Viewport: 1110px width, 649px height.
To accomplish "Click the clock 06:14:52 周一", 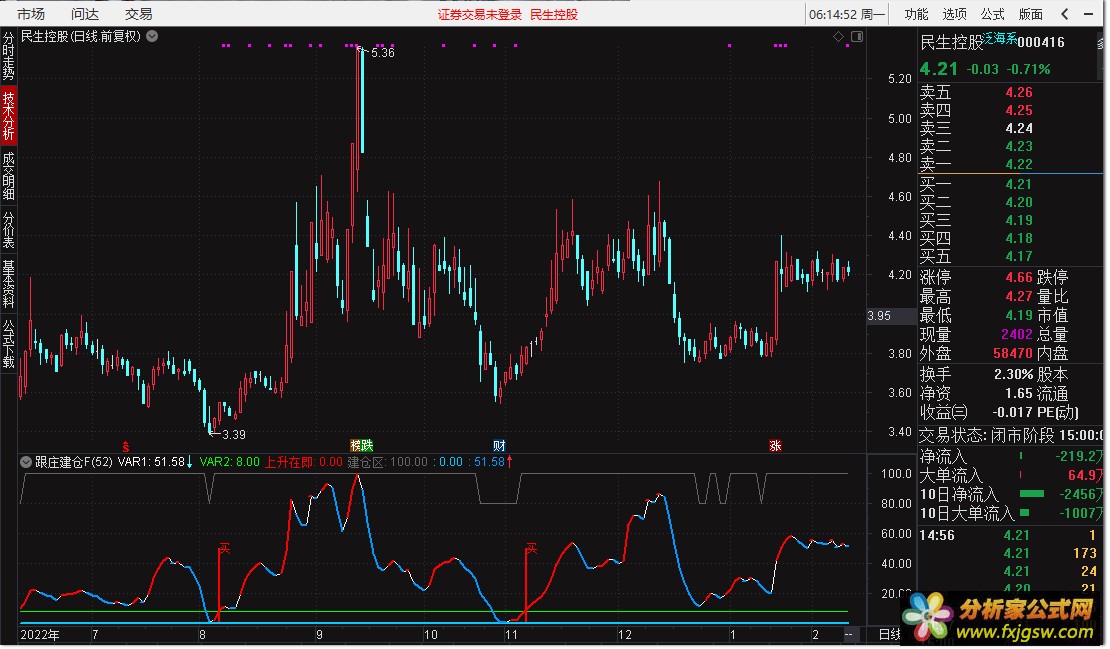I will [x=847, y=14].
